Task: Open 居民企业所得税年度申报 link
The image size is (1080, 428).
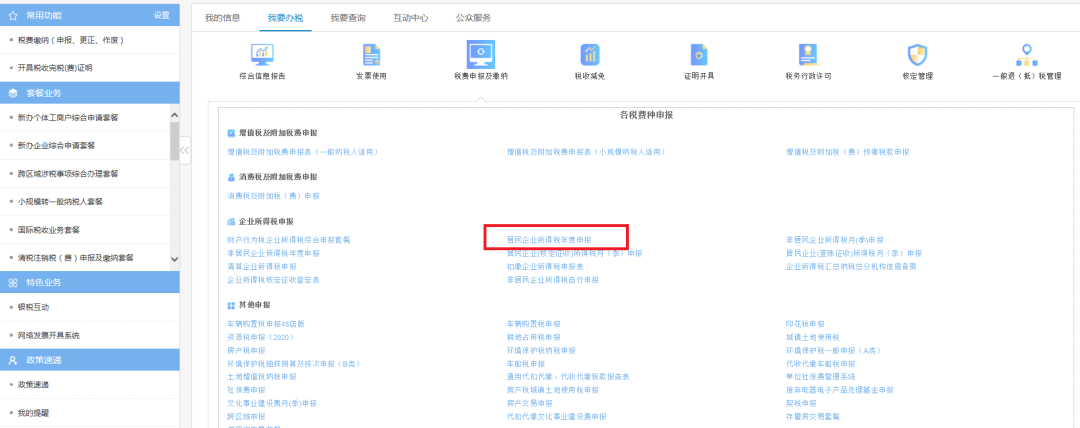Action: point(549,240)
